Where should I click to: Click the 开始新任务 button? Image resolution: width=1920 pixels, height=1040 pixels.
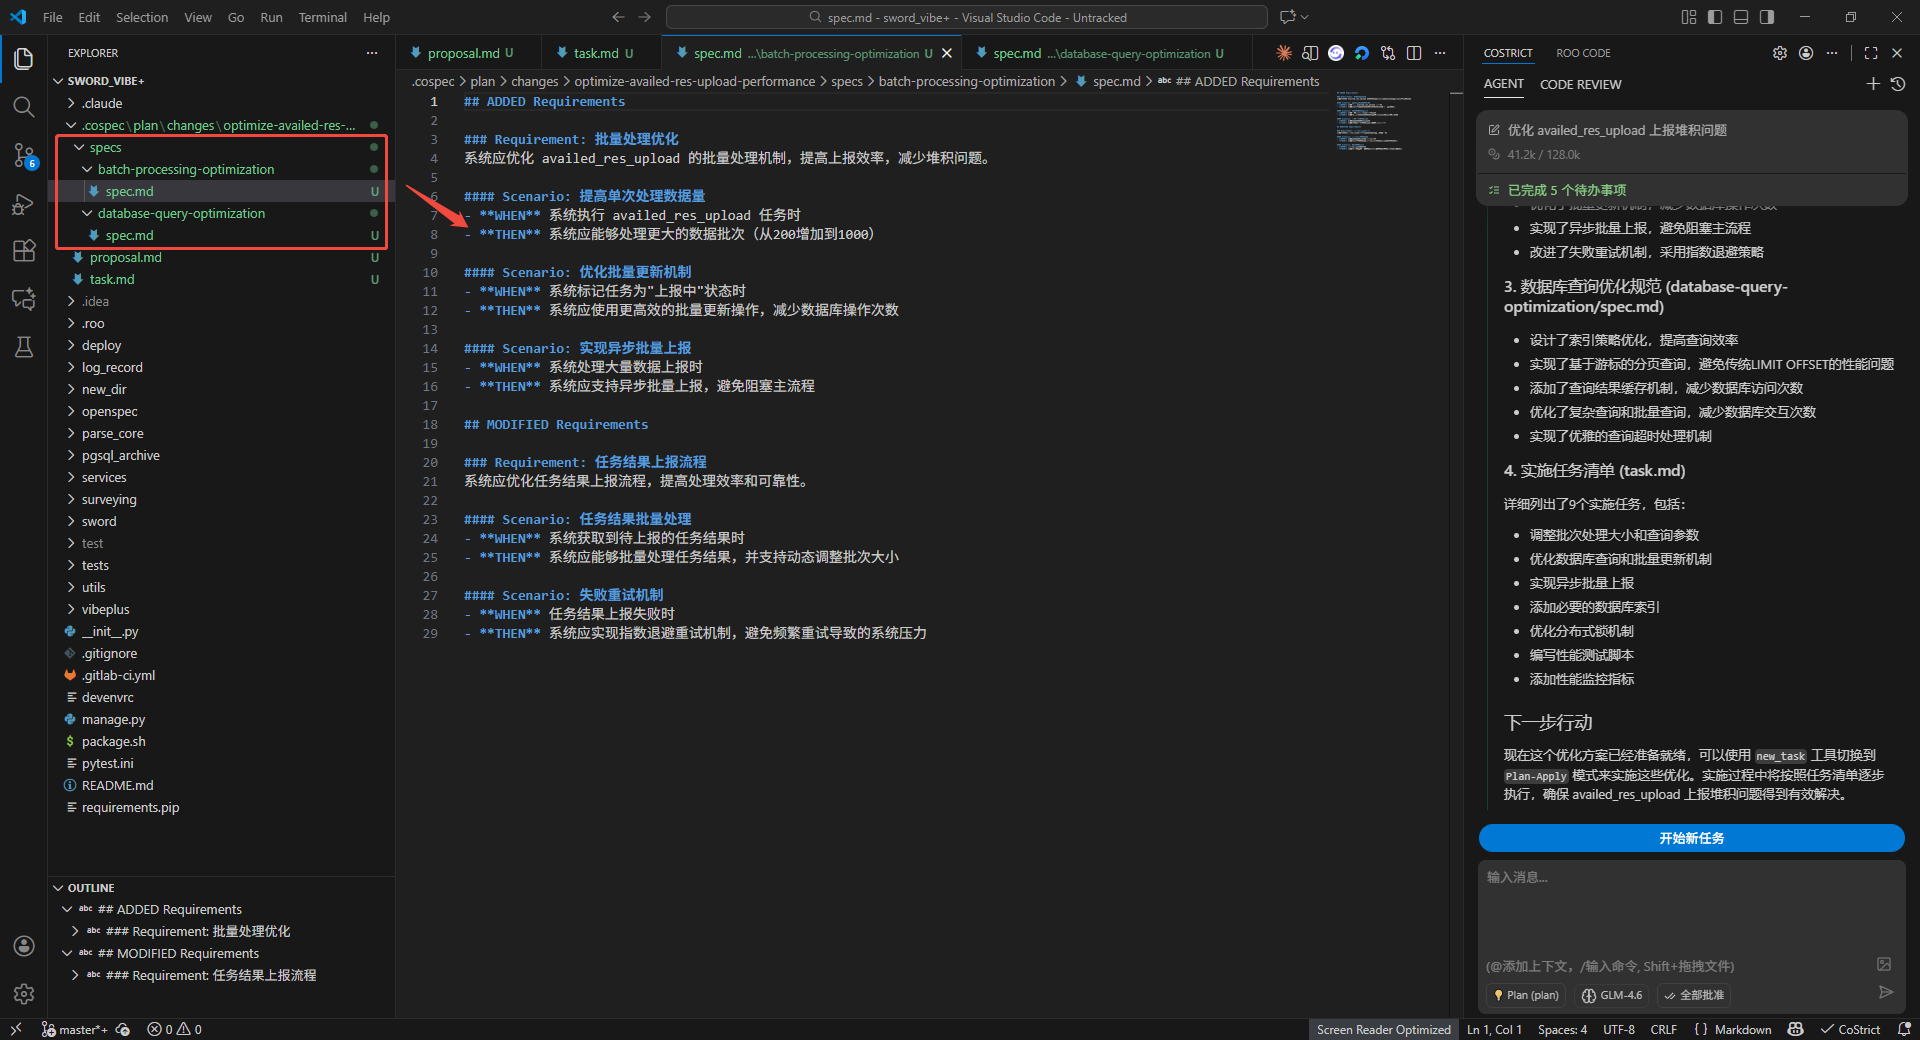pyautogui.click(x=1691, y=838)
